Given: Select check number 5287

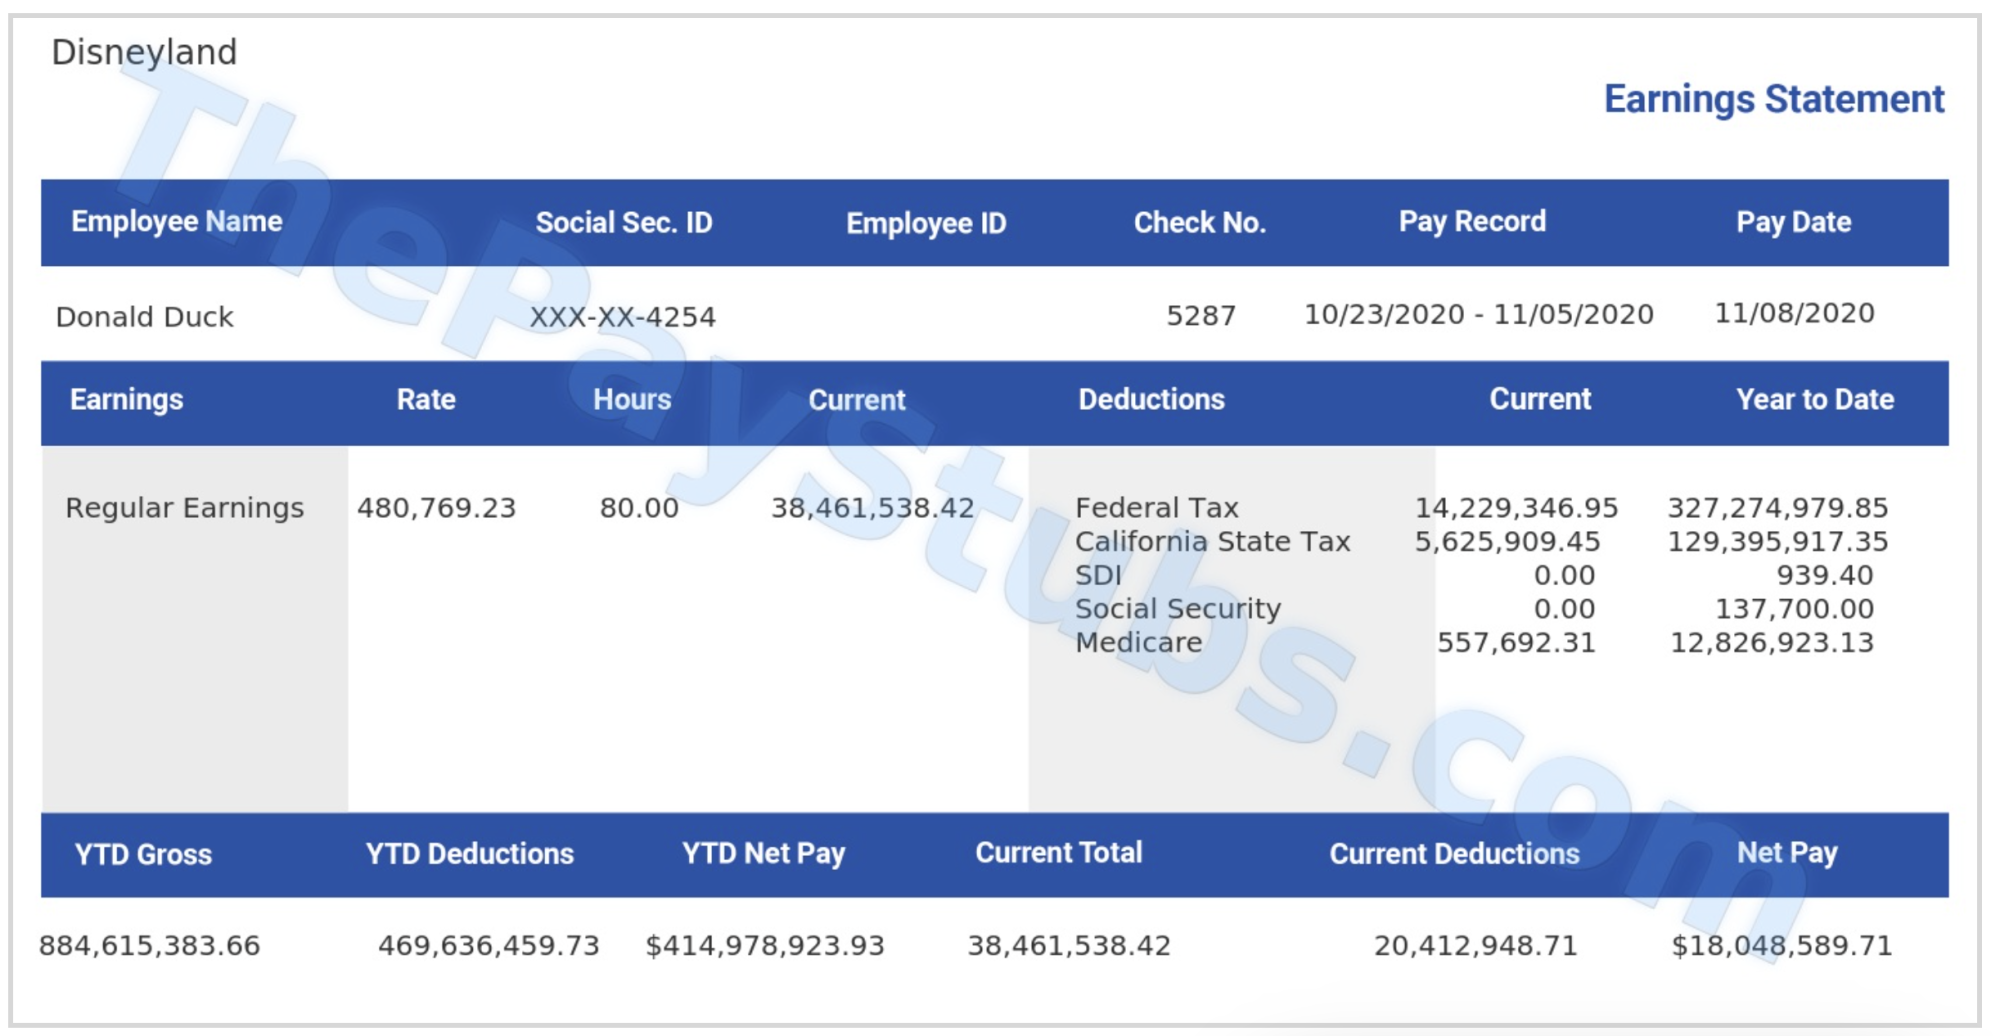Looking at the screenshot, I should click(1200, 316).
